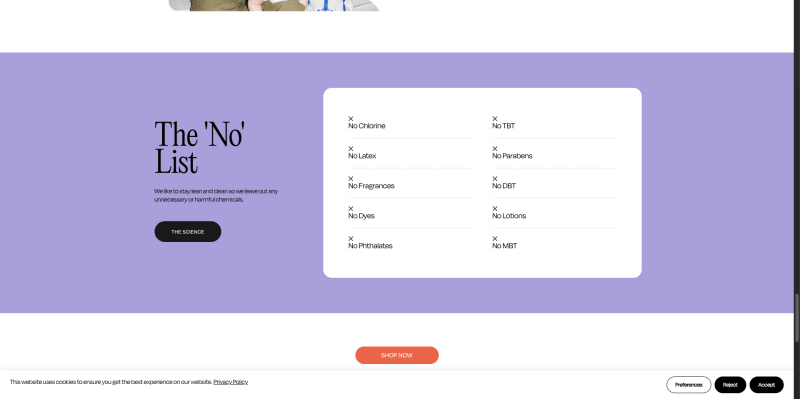Click the "No Dyes" text

[x=361, y=216]
